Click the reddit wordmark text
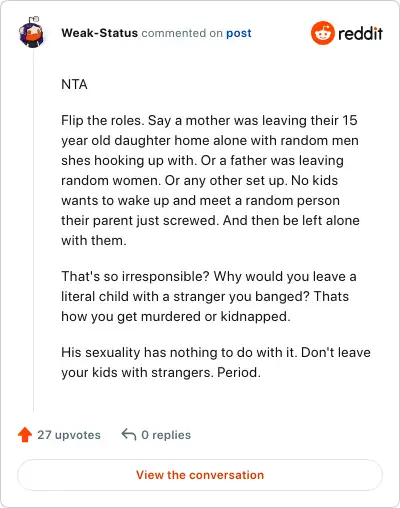Viewport: 400px width, 508px height. coord(361,33)
